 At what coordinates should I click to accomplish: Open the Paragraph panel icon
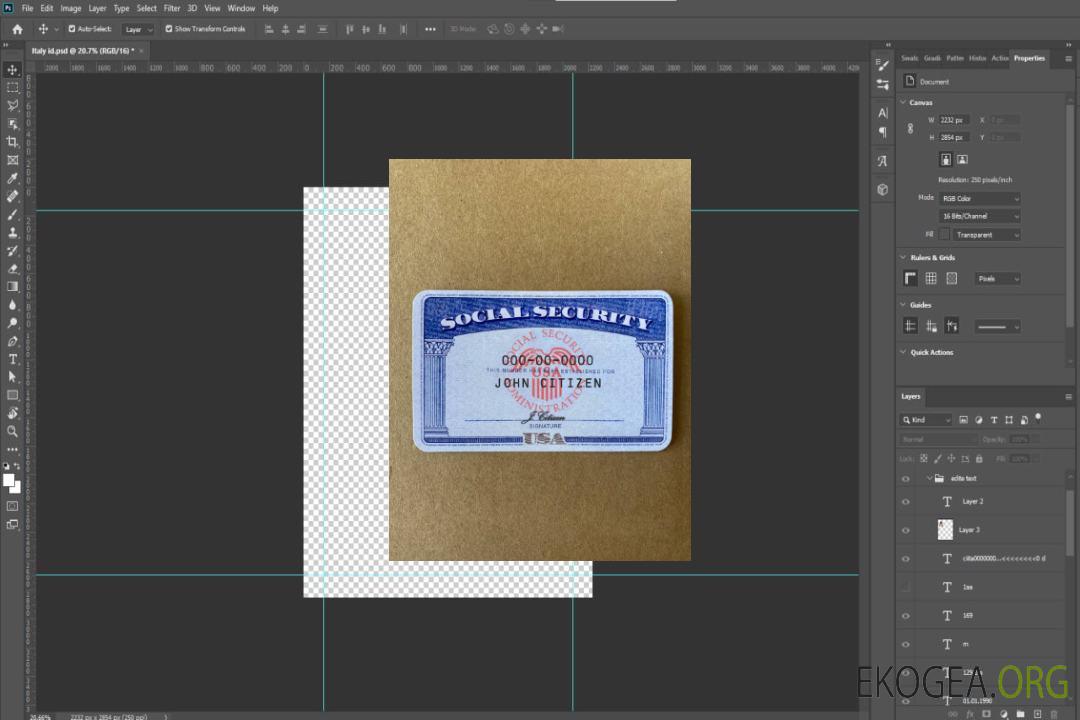pos(883,132)
